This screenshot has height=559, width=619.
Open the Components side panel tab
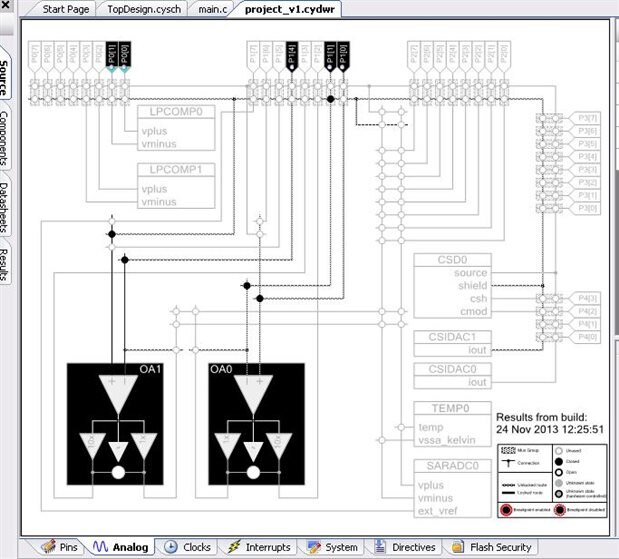tap(4, 137)
